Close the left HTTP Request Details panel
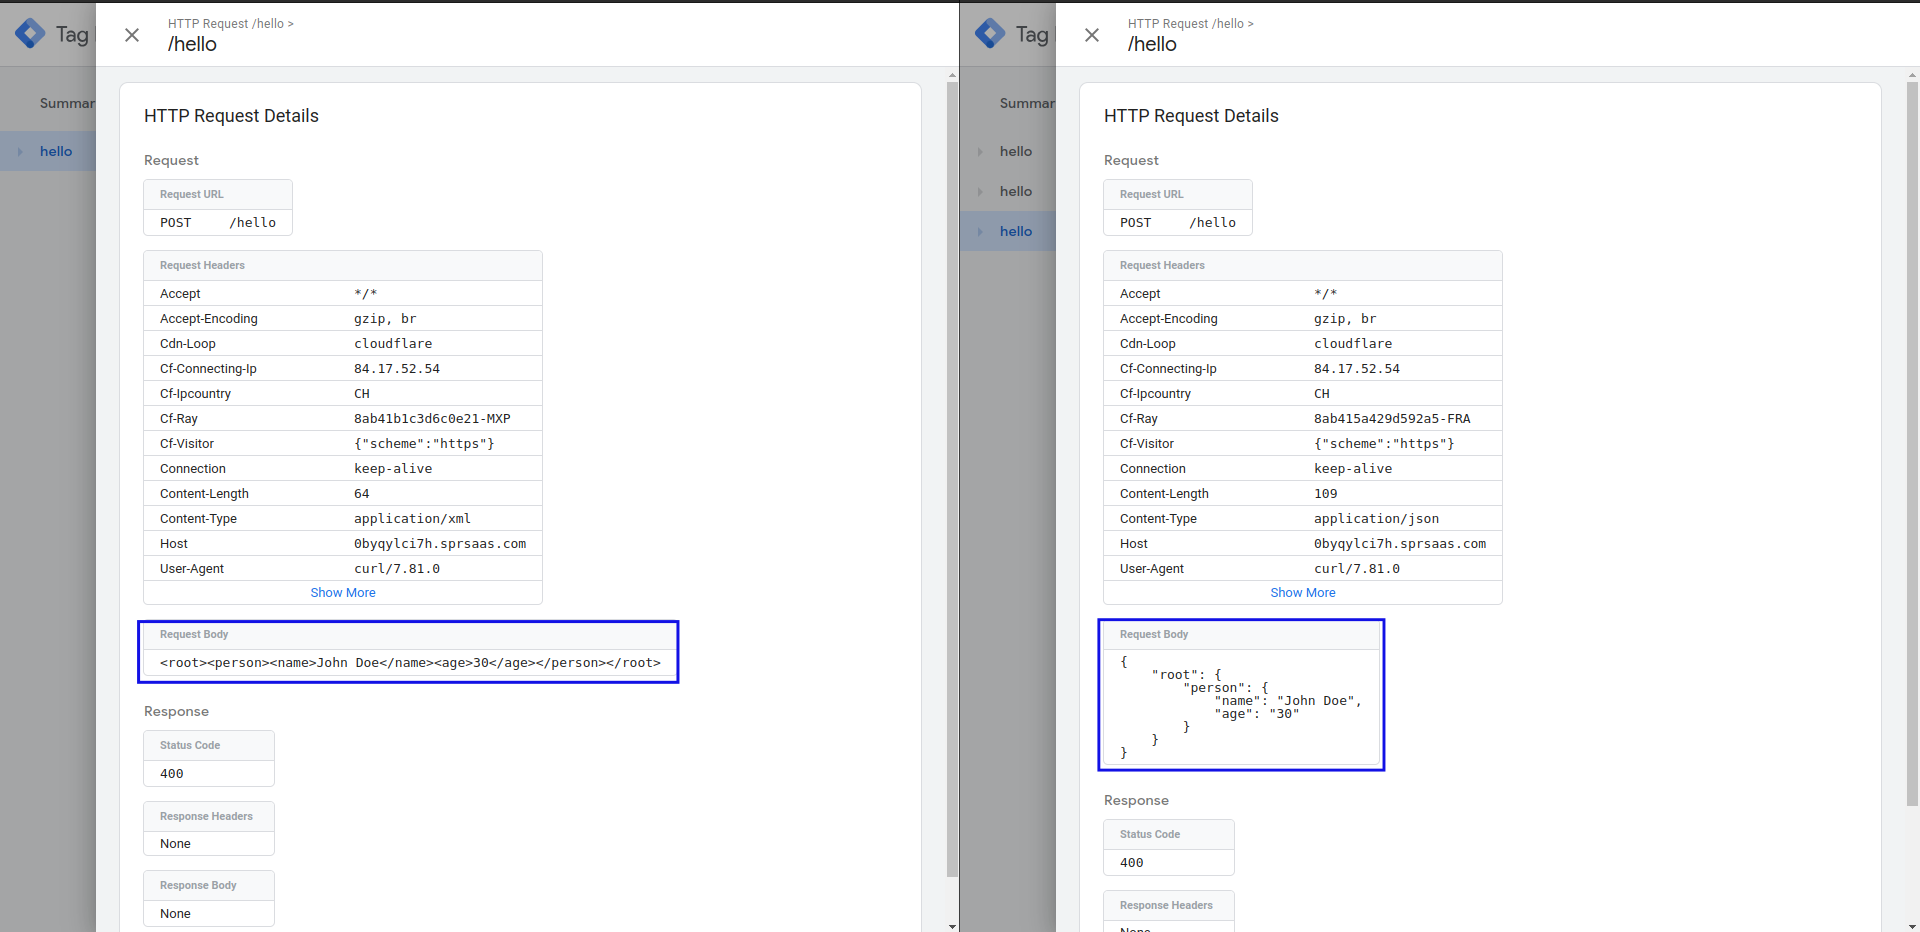Screen dimensions: 1920x932 131,35
